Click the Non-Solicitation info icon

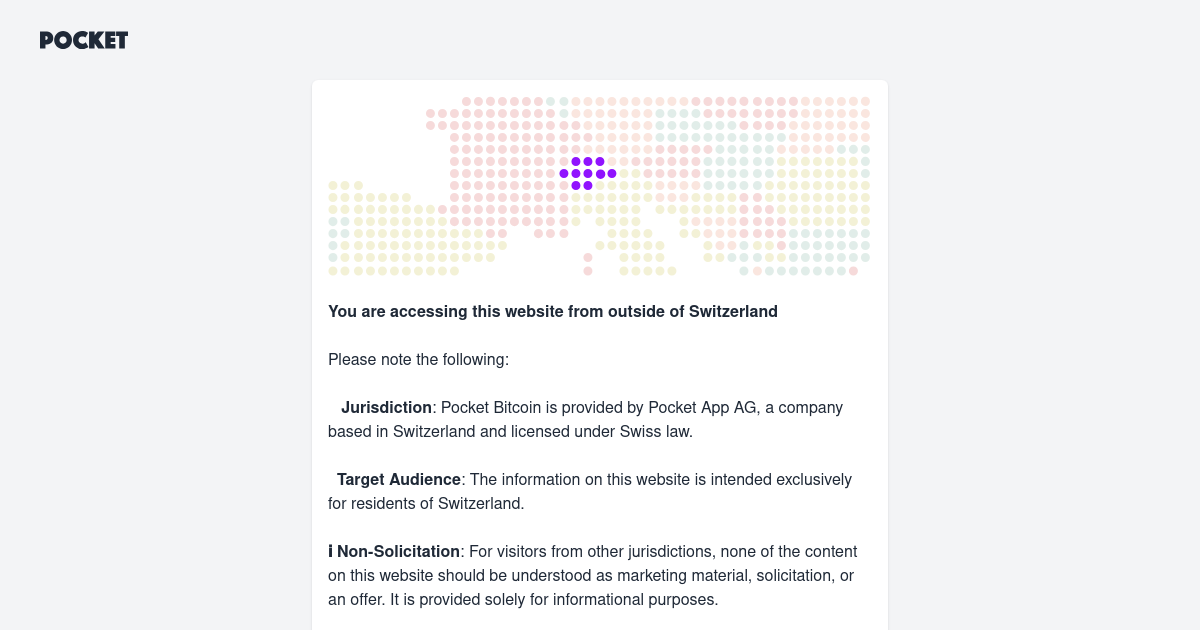[330, 551]
